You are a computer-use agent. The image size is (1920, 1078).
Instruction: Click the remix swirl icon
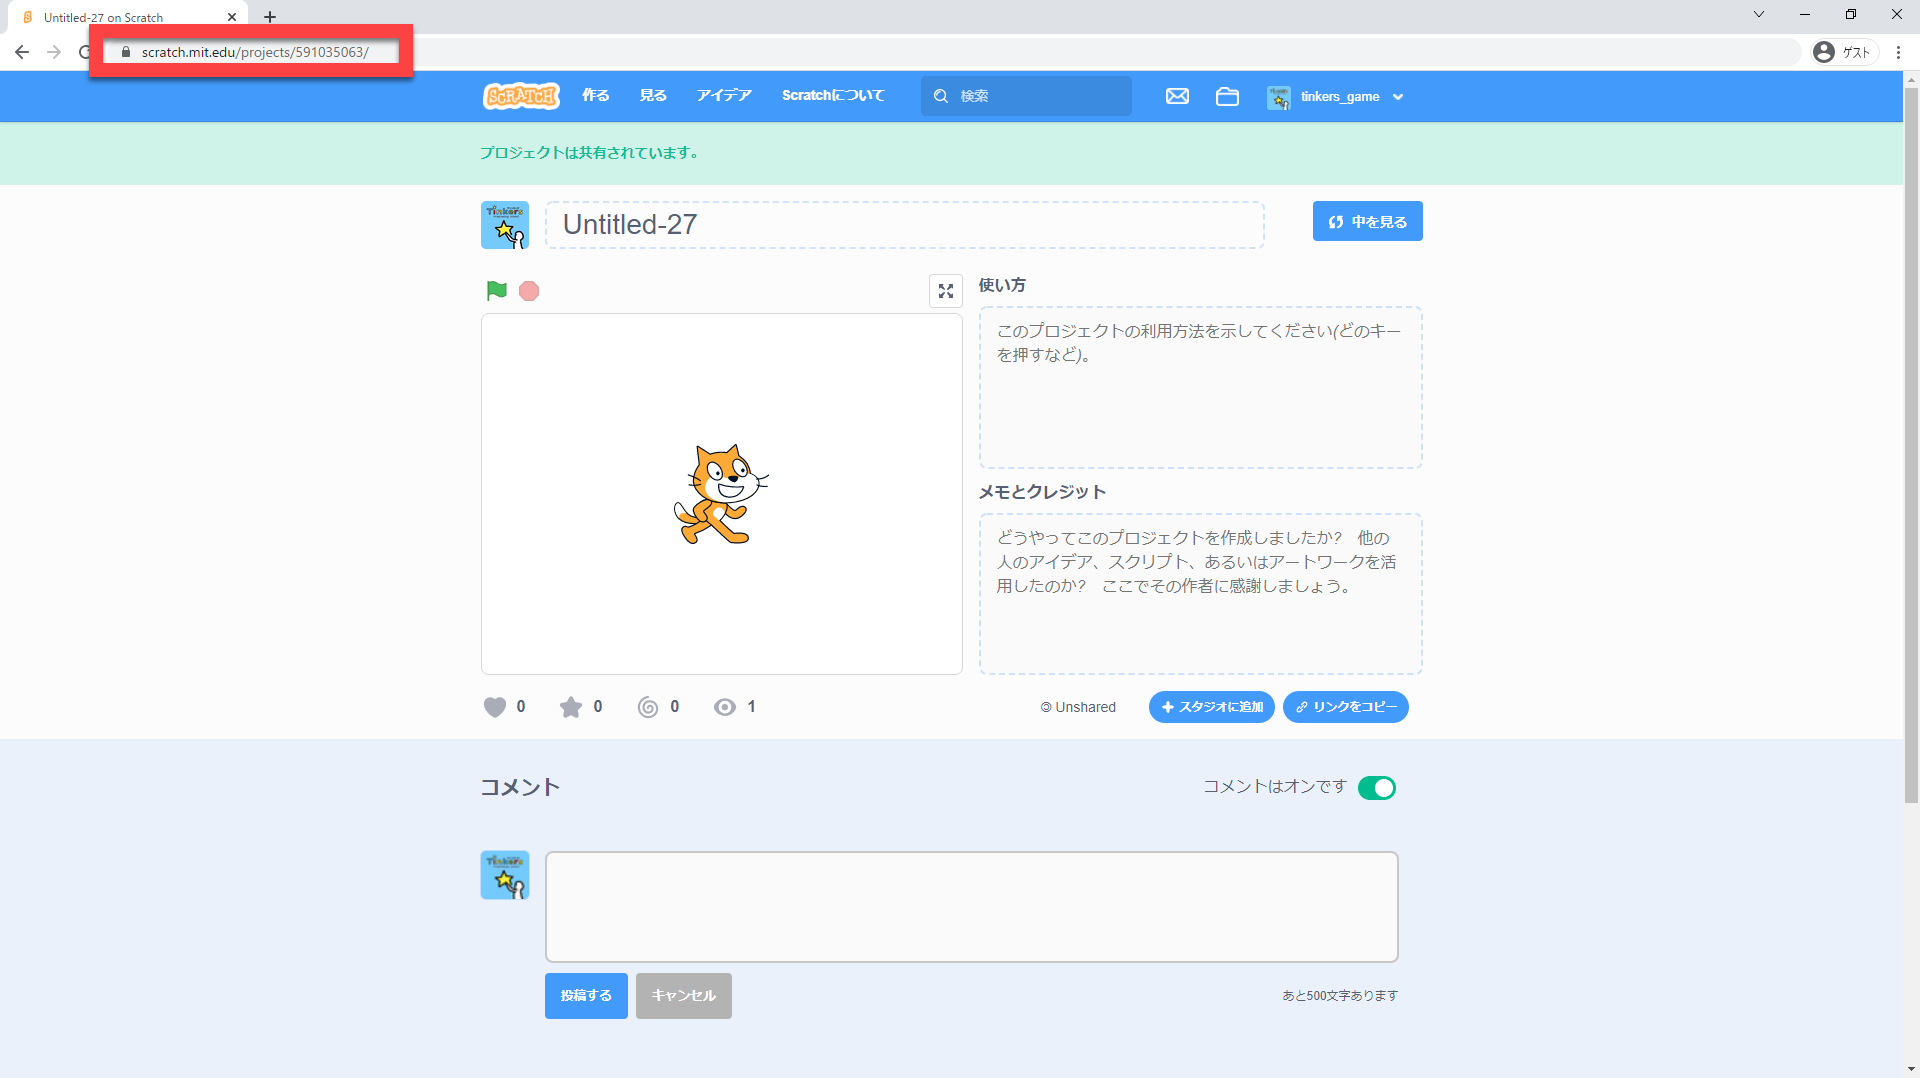tap(648, 707)
